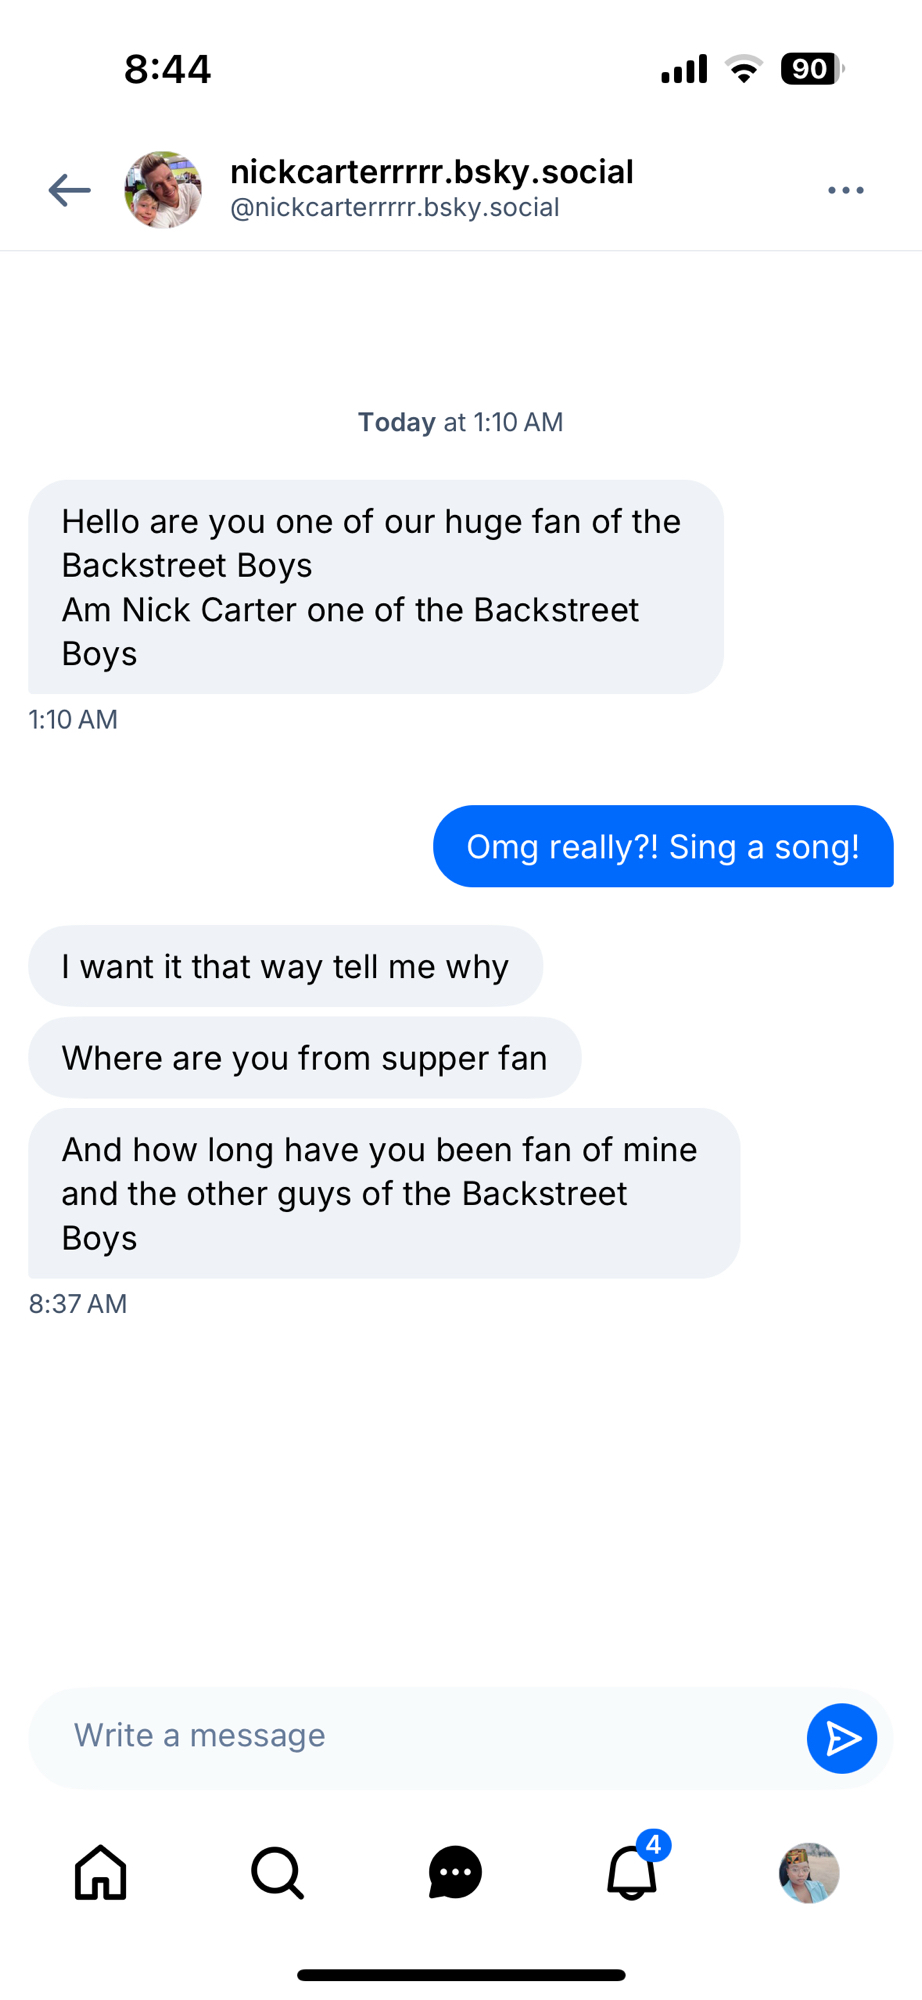Viewport: 922px width, 2000px height.
Task: Tap the blue send message button
Action: tap(841, 1738)
